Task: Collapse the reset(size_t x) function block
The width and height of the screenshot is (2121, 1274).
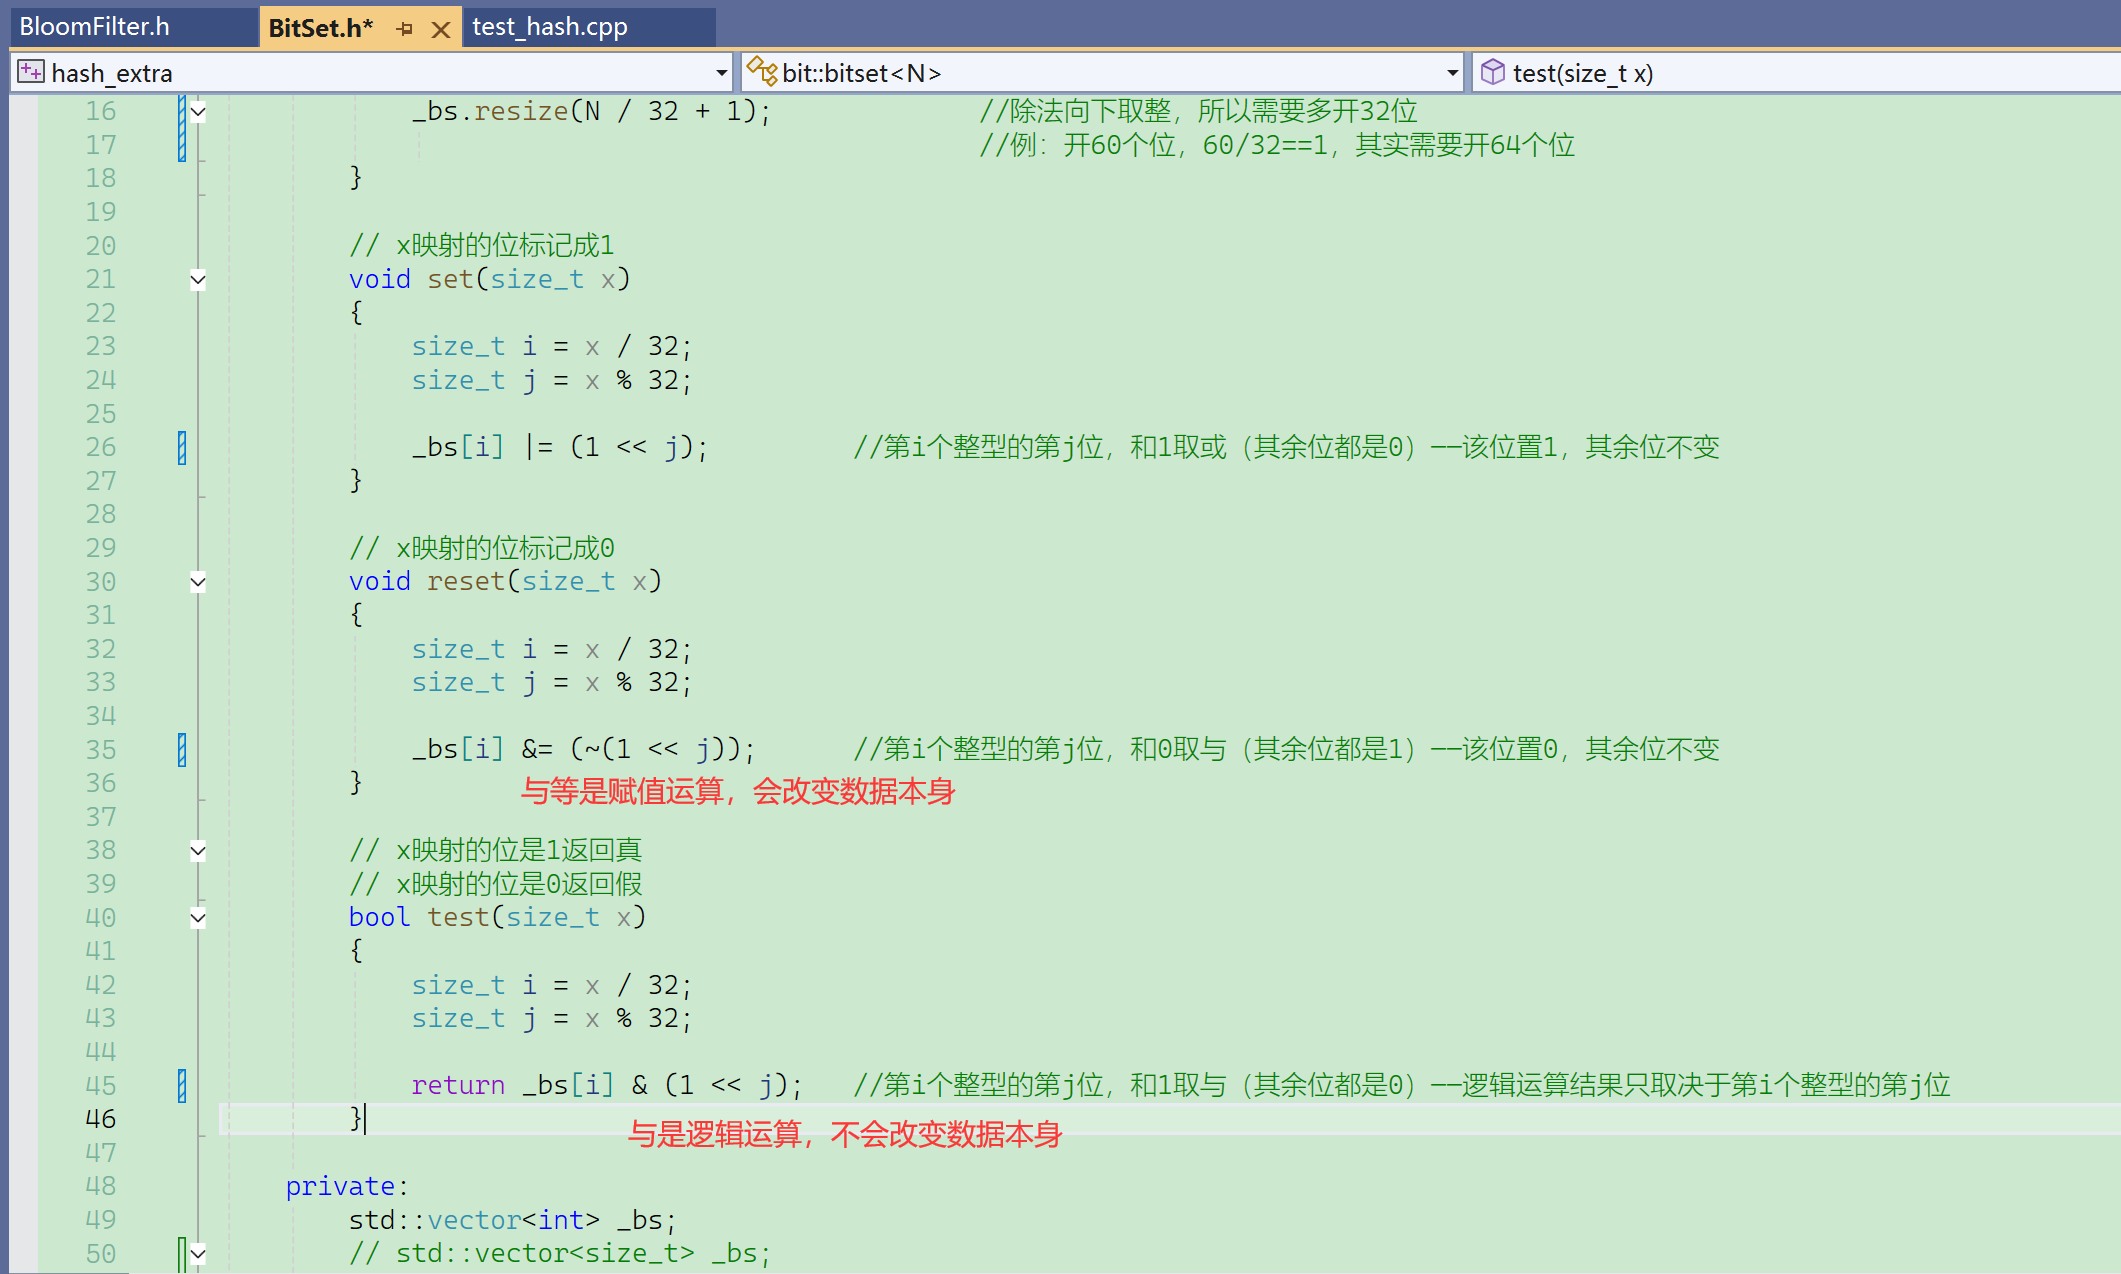Action: click(x=198, y=581)
